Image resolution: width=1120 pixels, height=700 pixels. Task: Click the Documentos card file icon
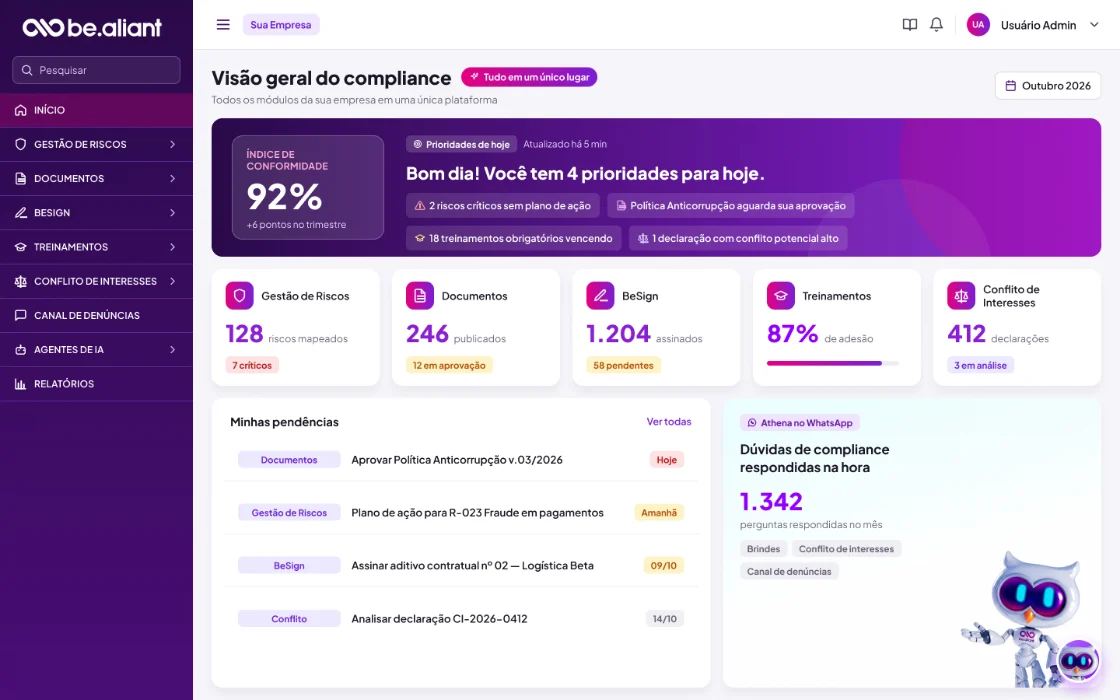(x=419, y=296)
